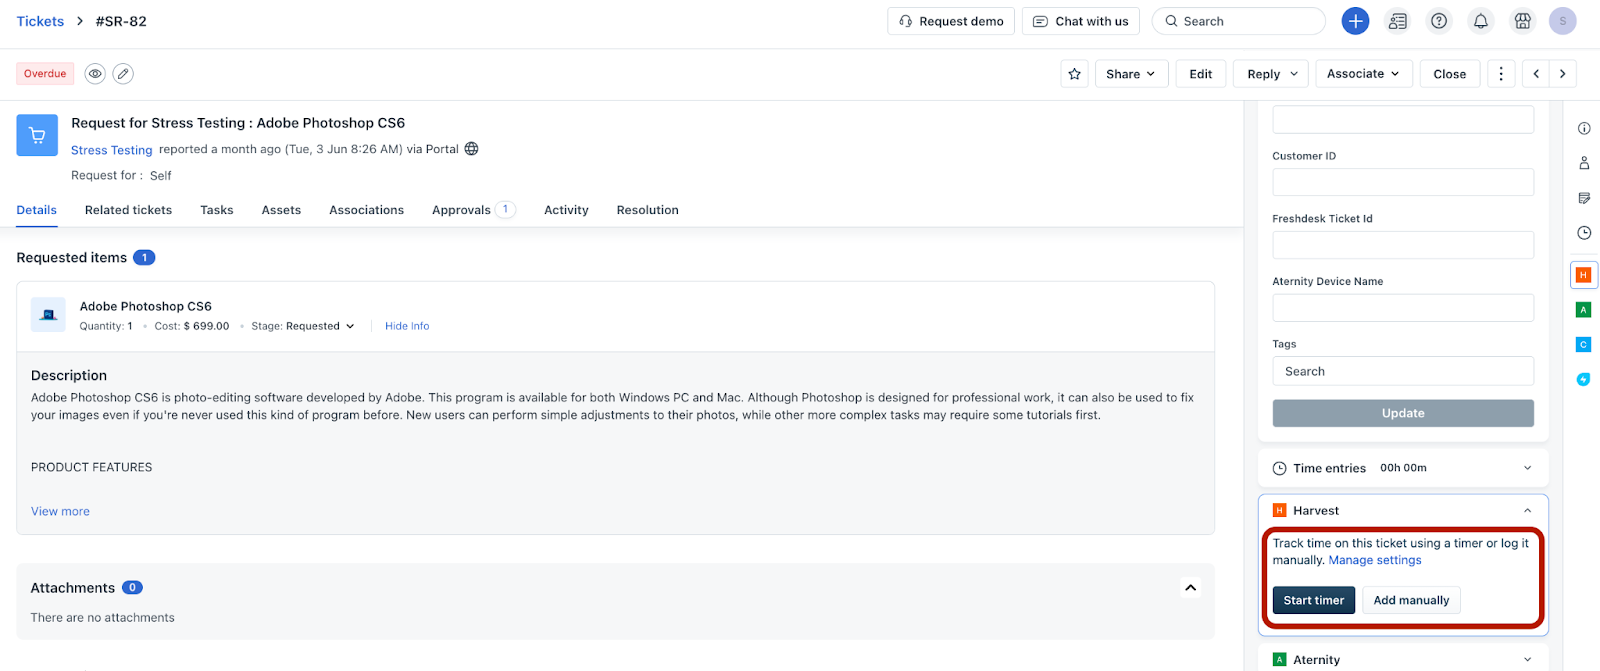Image resolution: width=1600 pixels, height=671 pixels.
Task: Click the Adobe Photoshop CS6 item thumbnail
Action: pyautogui.click(x=48, y=315)
